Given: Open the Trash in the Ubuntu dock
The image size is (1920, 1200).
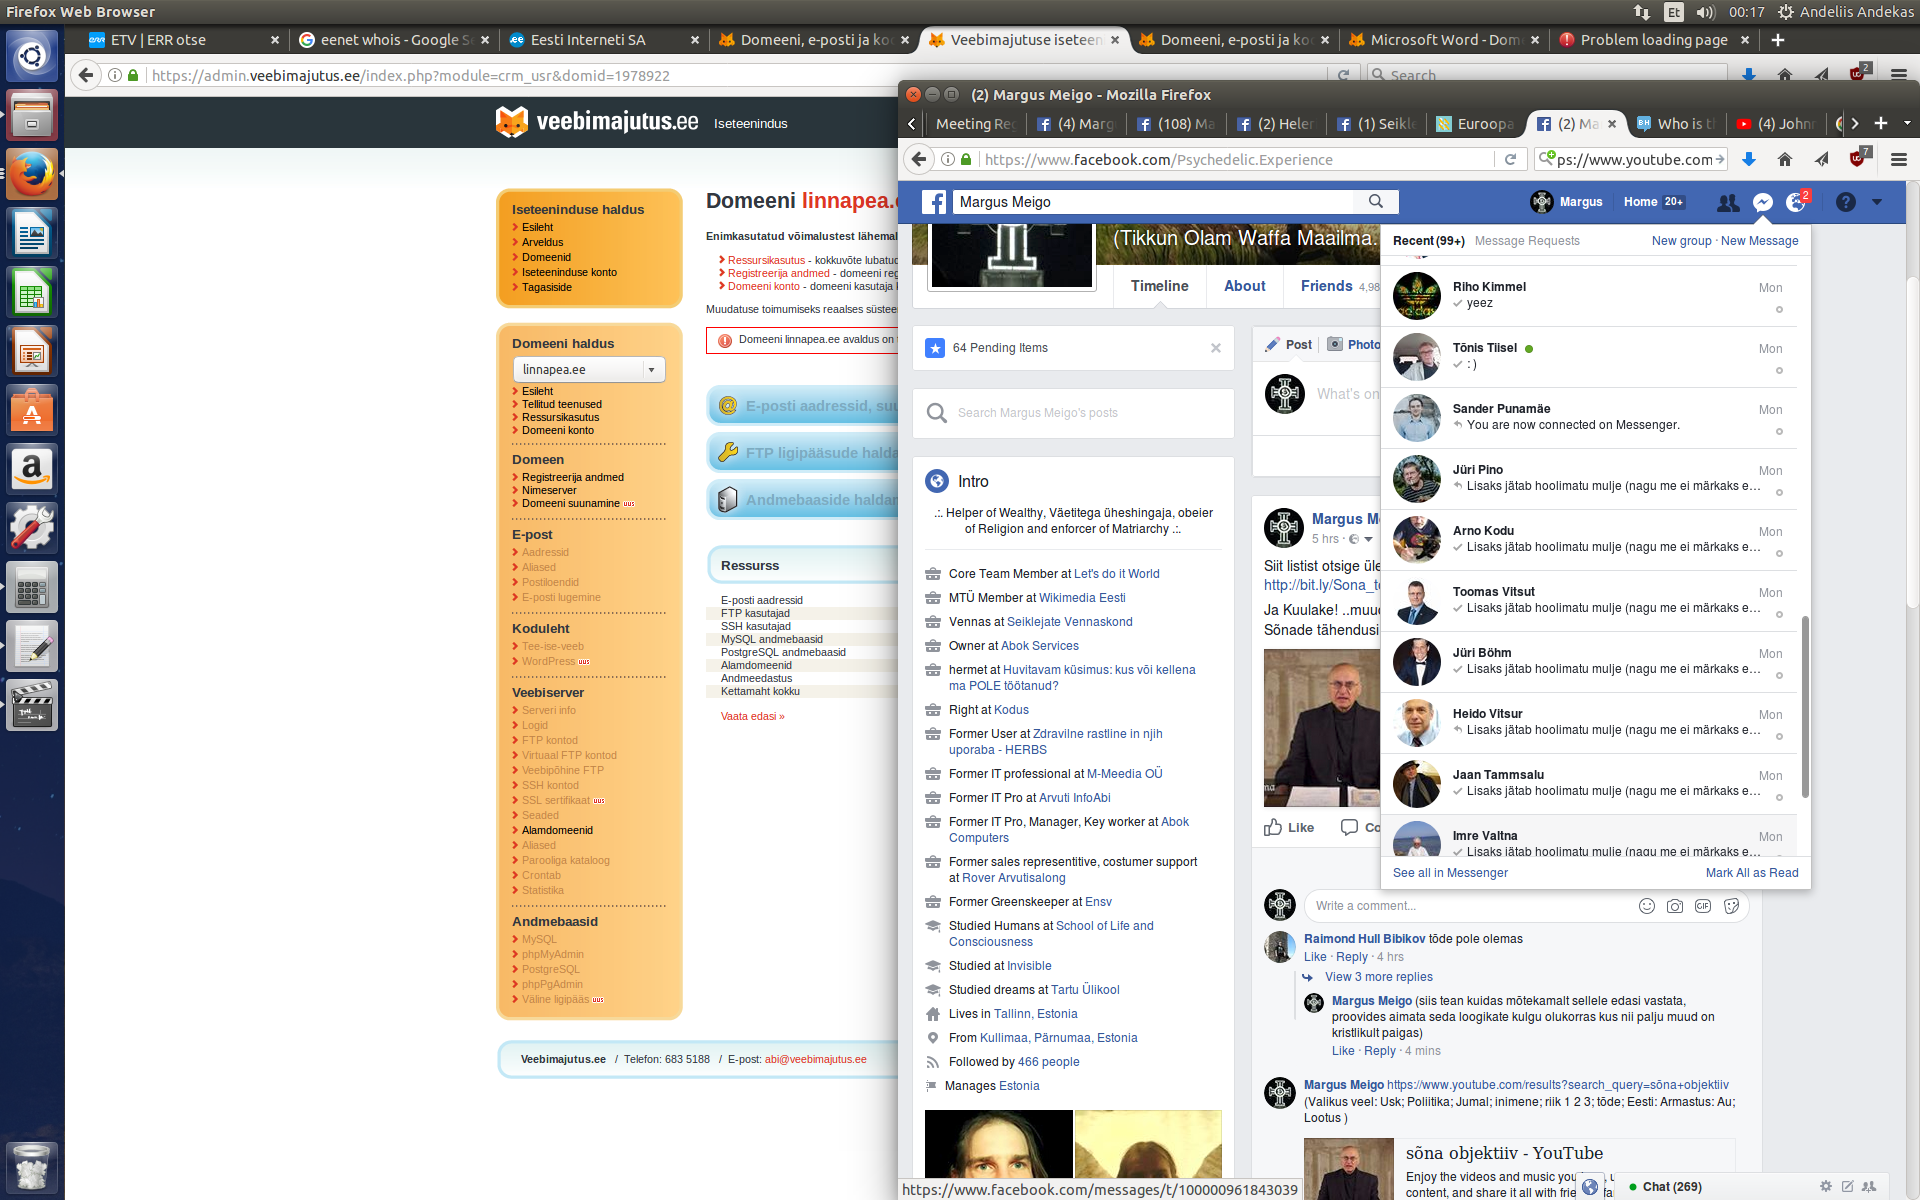Looking at the screenshot, I should pos(32,1166).
